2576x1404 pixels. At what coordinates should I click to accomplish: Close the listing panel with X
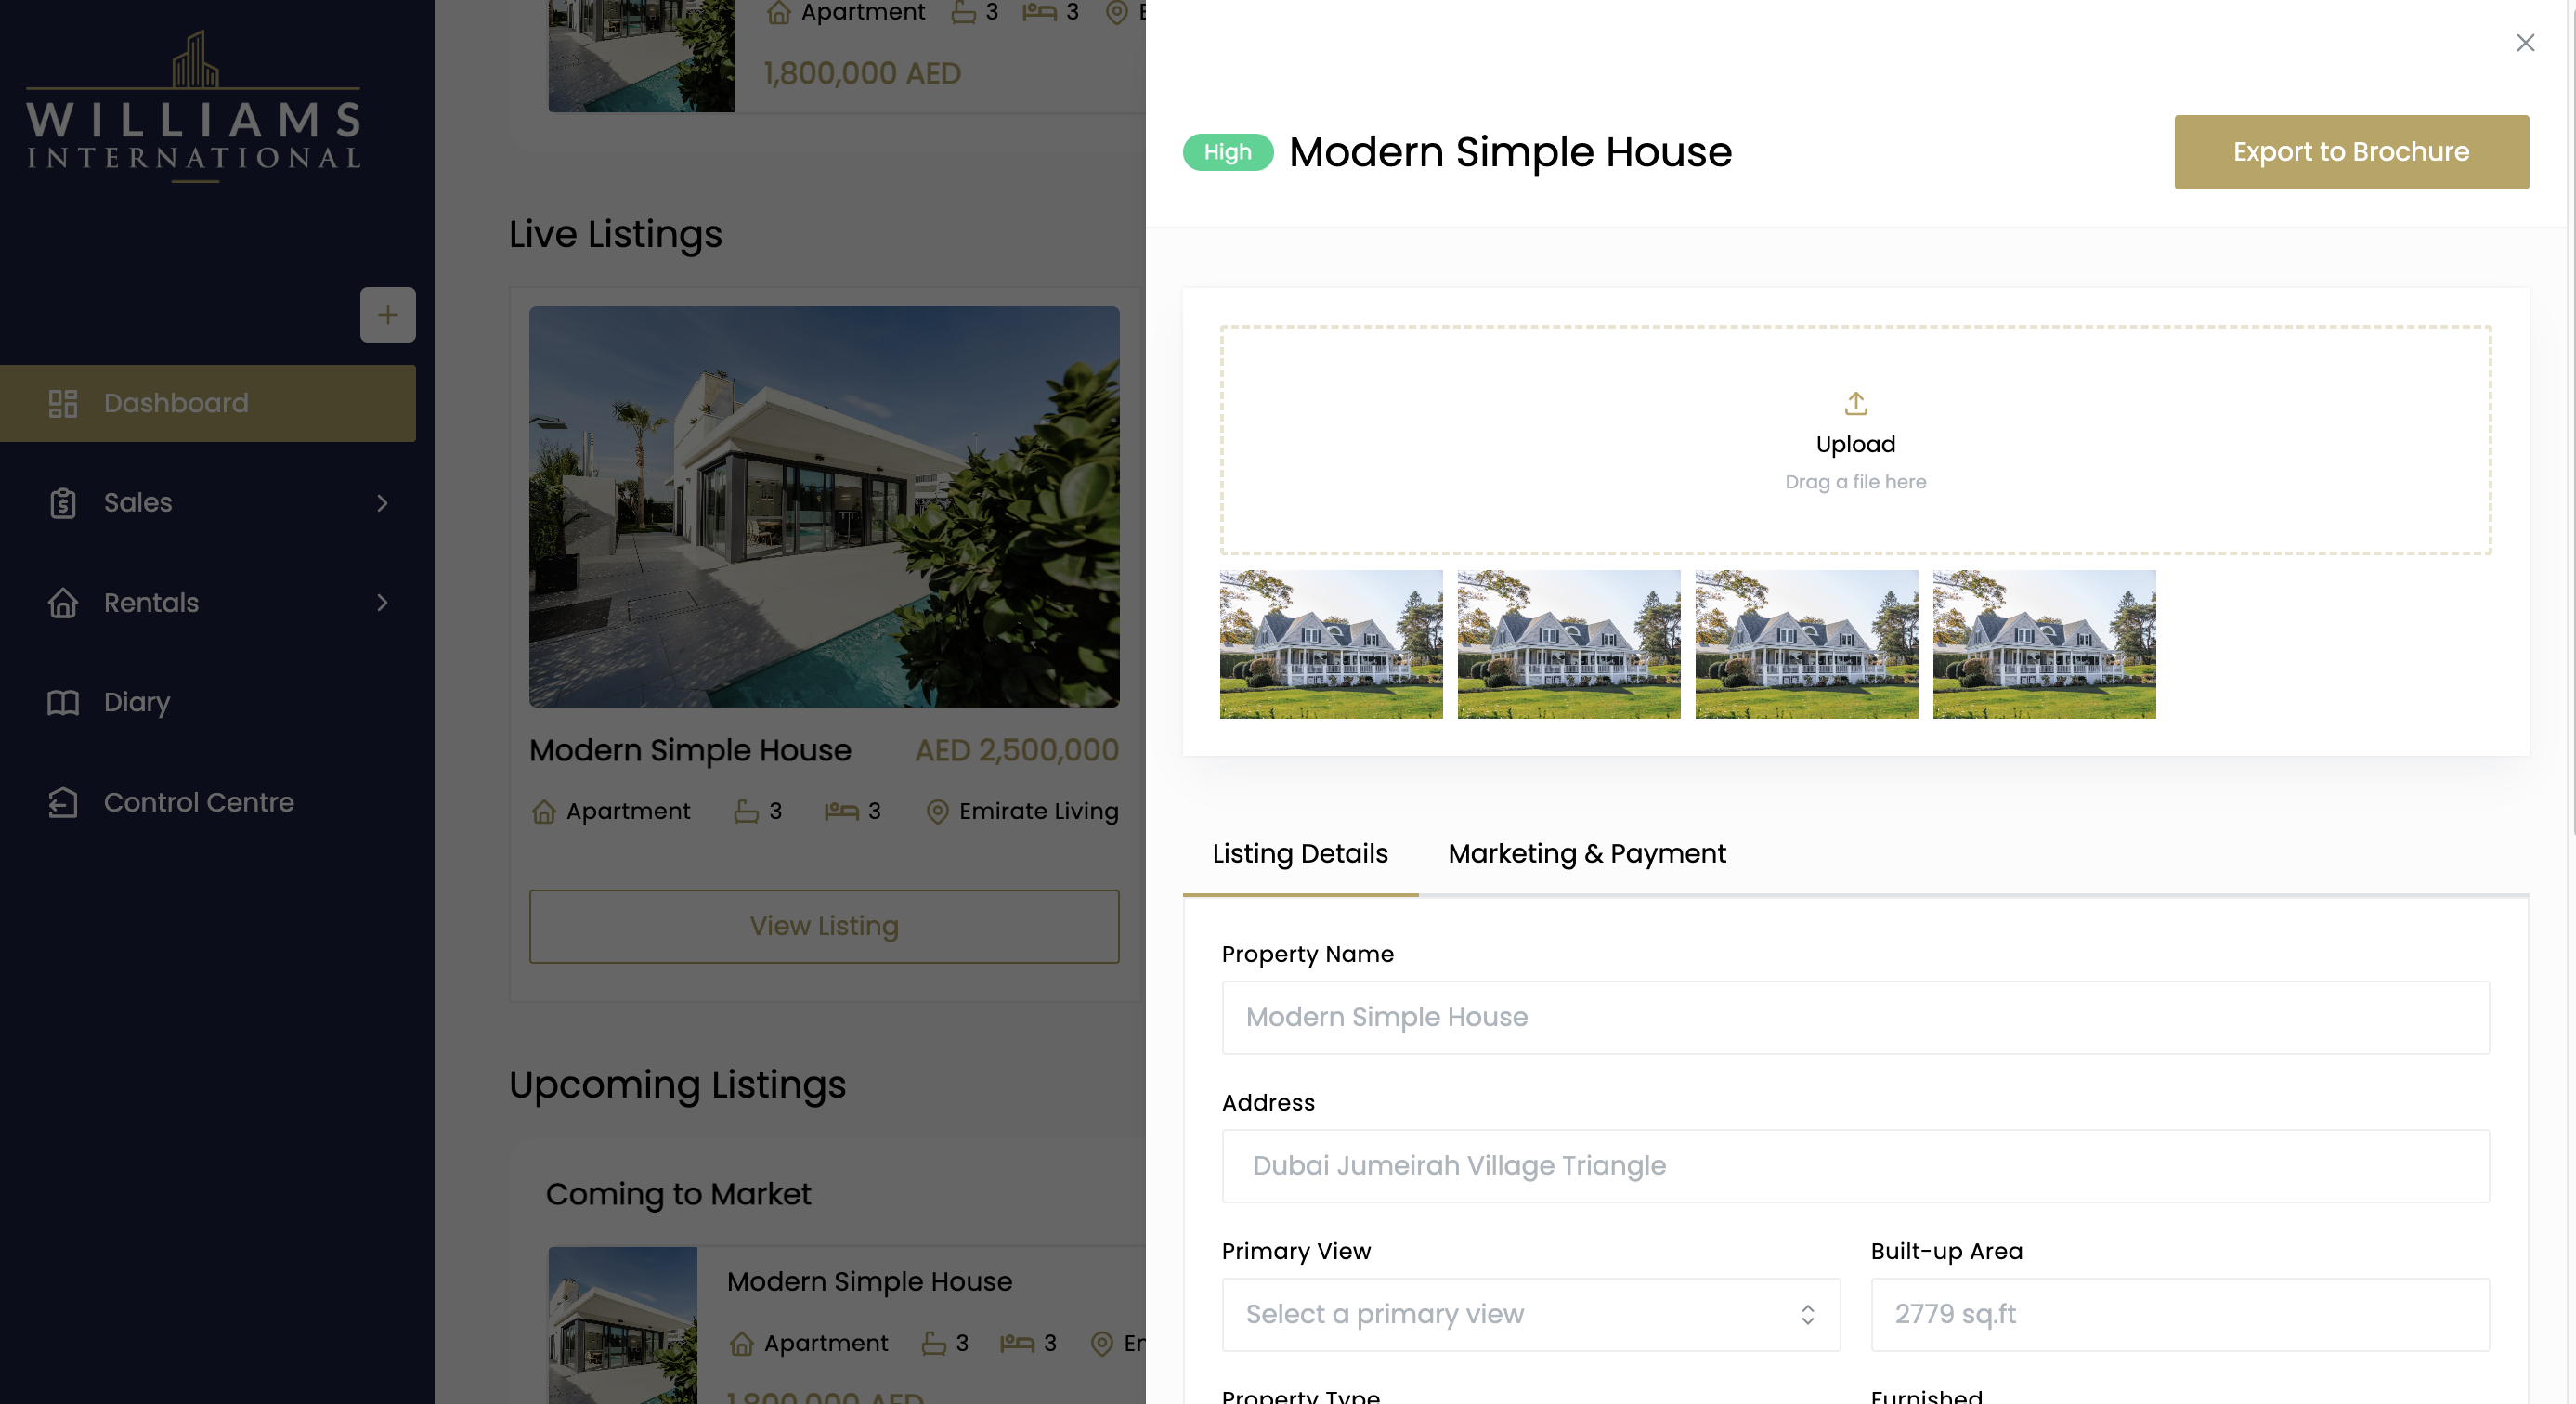pyautogui.click(x=2525, y=43)
